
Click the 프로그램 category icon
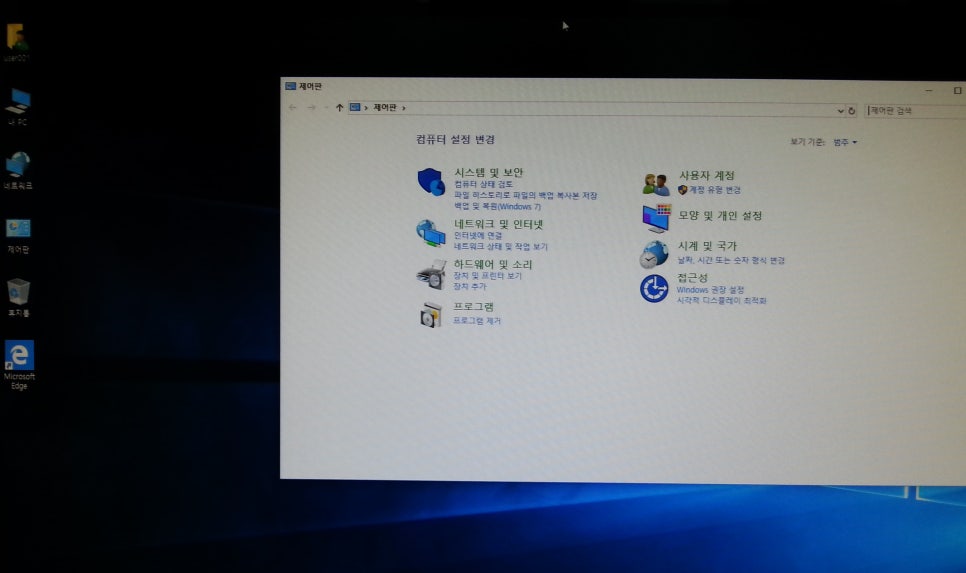(x=430, y=315)
